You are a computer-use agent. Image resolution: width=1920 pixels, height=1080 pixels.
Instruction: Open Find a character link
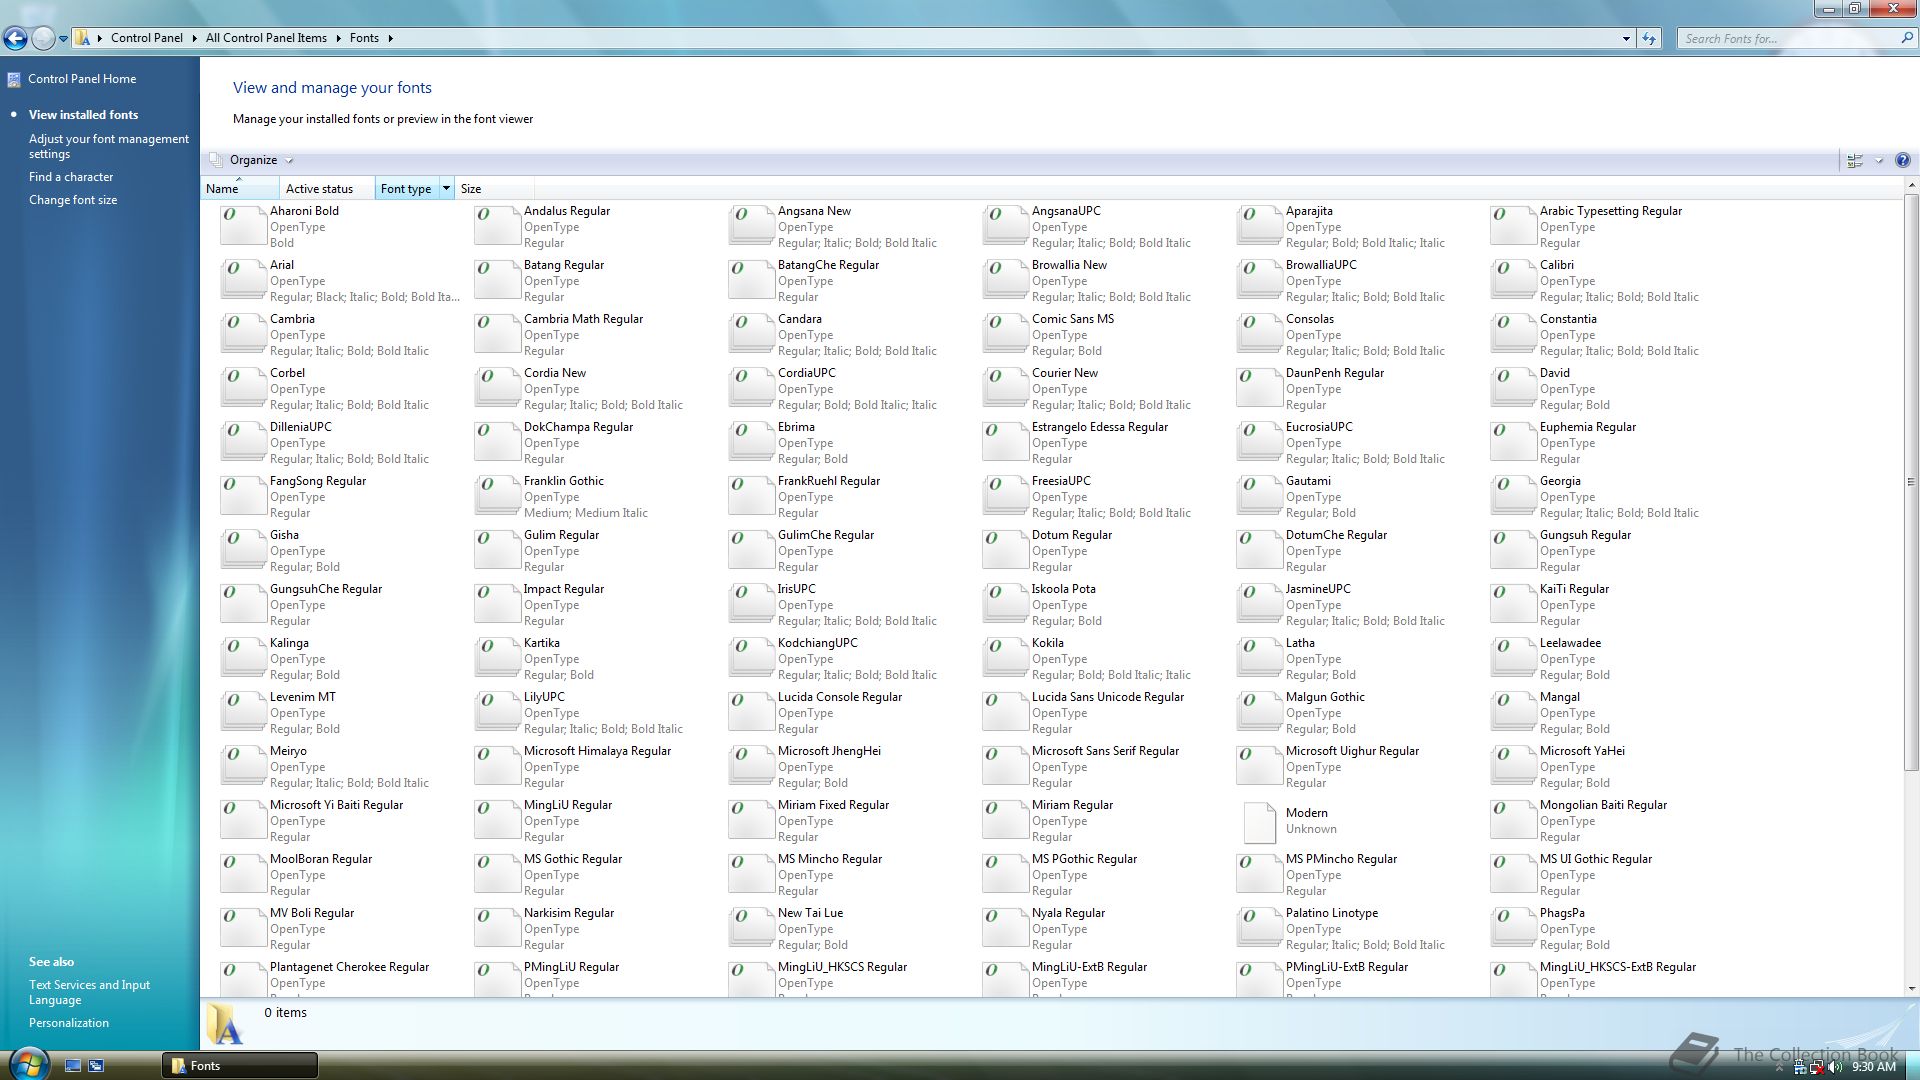(x=71, y=177)
